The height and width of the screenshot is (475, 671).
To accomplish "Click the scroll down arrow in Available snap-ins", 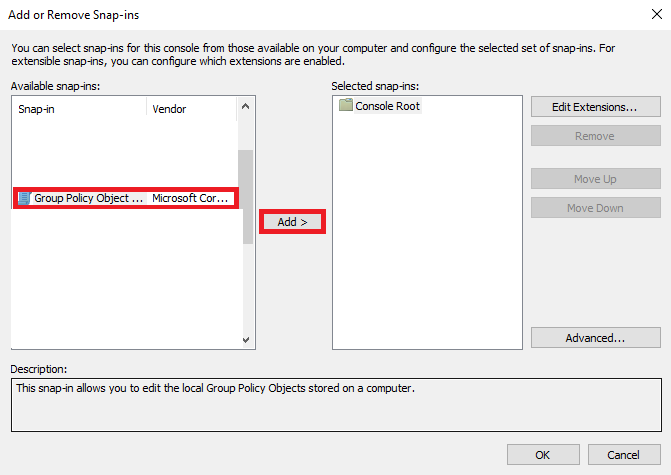I will [x=246, y=340].
